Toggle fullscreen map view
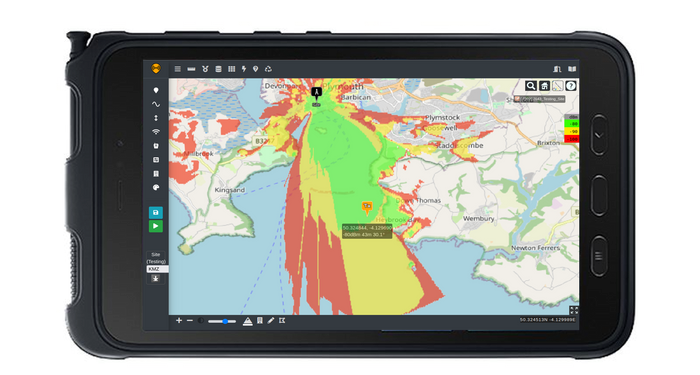The width and height of the screenshot is (700, 375). 574,310
